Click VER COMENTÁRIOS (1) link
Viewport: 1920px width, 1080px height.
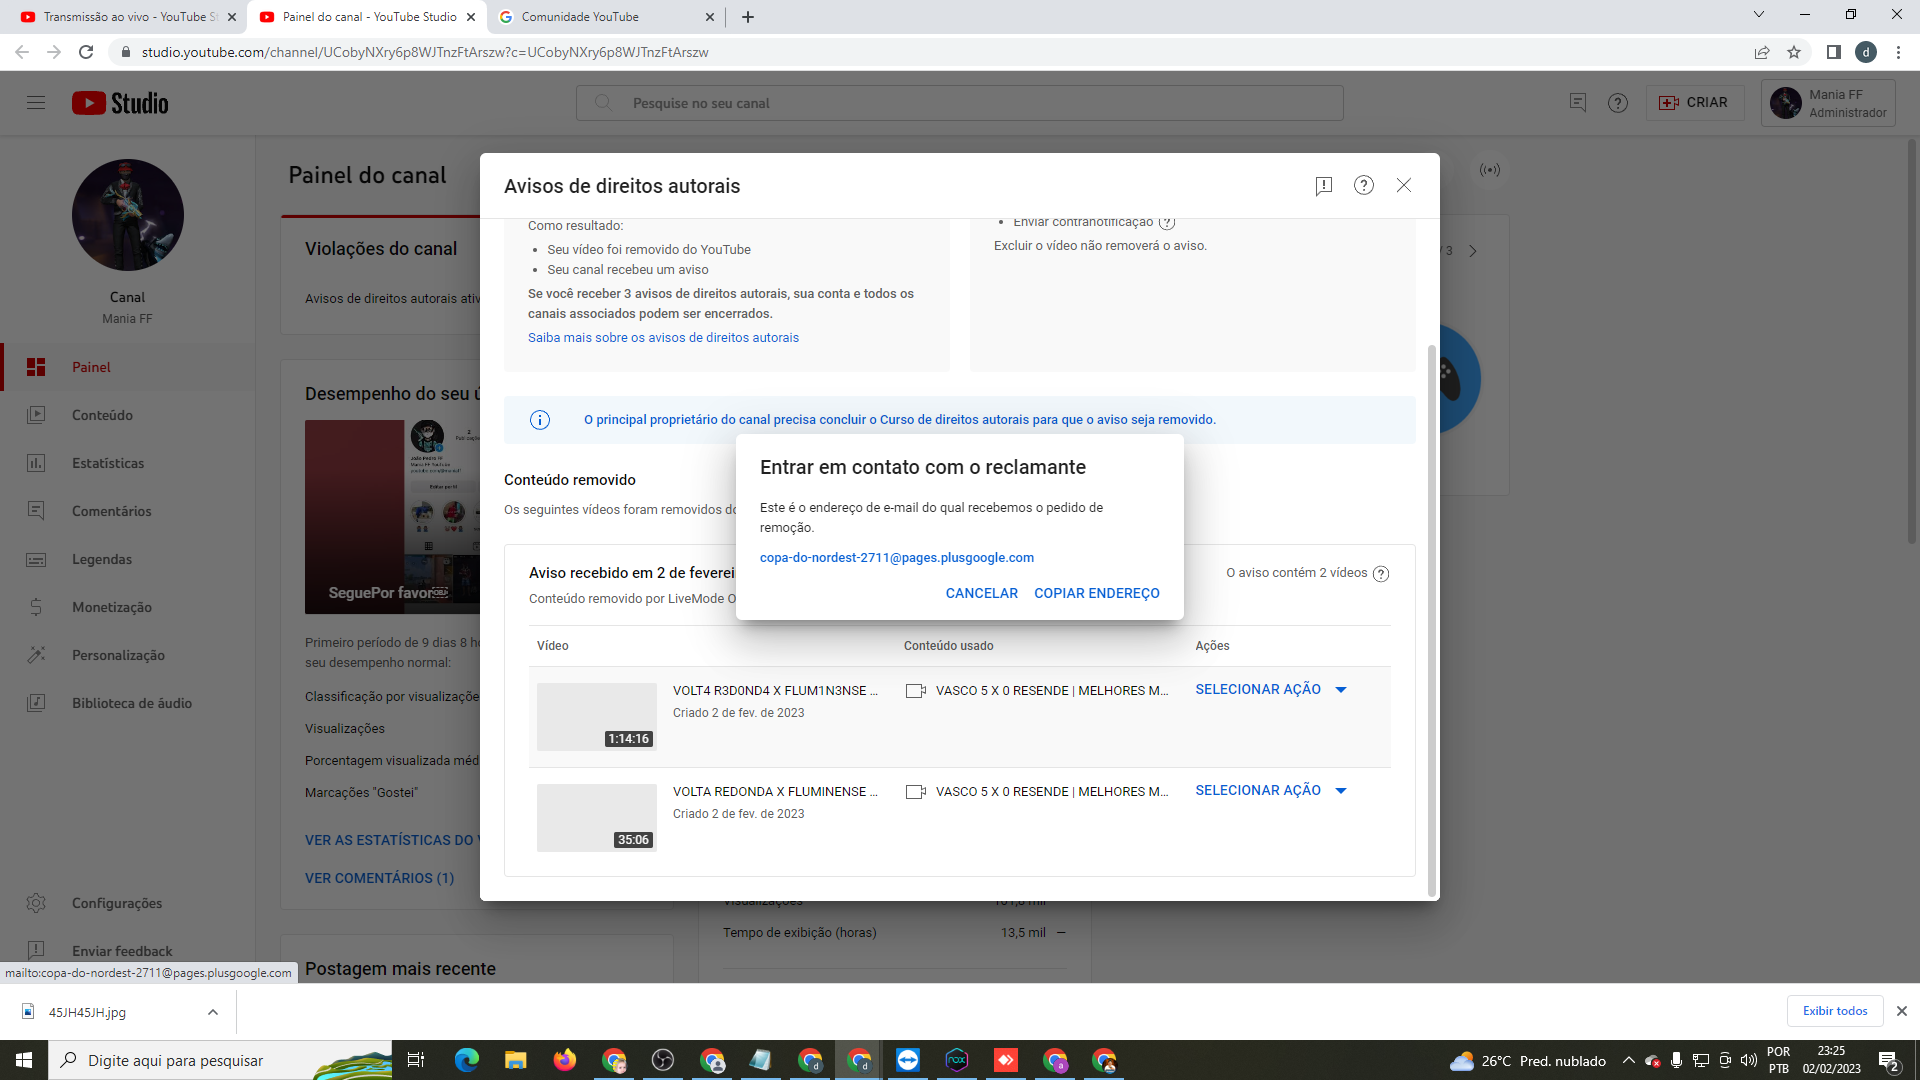point(379,878)
